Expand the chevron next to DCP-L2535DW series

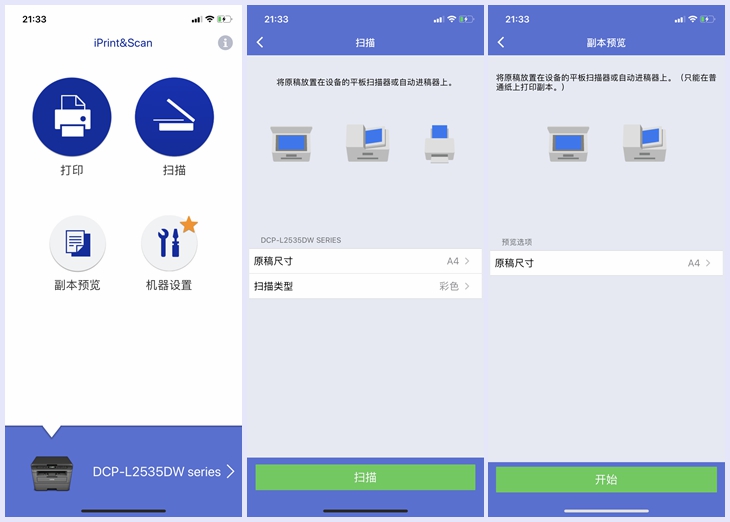(x=230, y=472)
